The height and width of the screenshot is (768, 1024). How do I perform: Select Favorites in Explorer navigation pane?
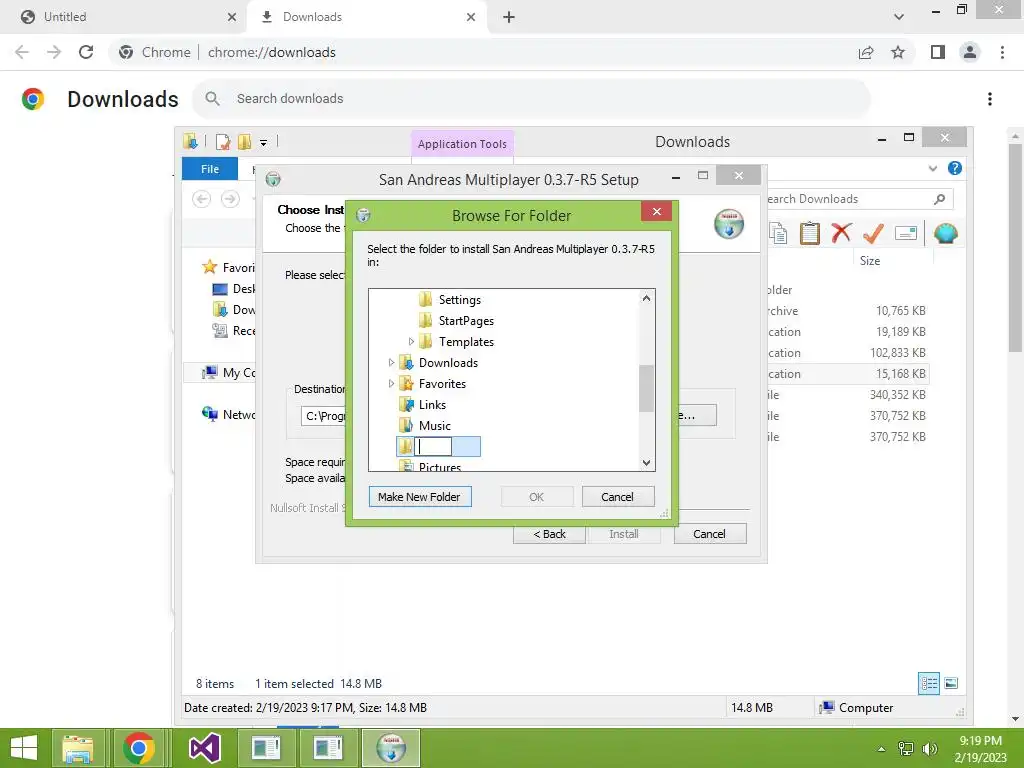(229, 267)
